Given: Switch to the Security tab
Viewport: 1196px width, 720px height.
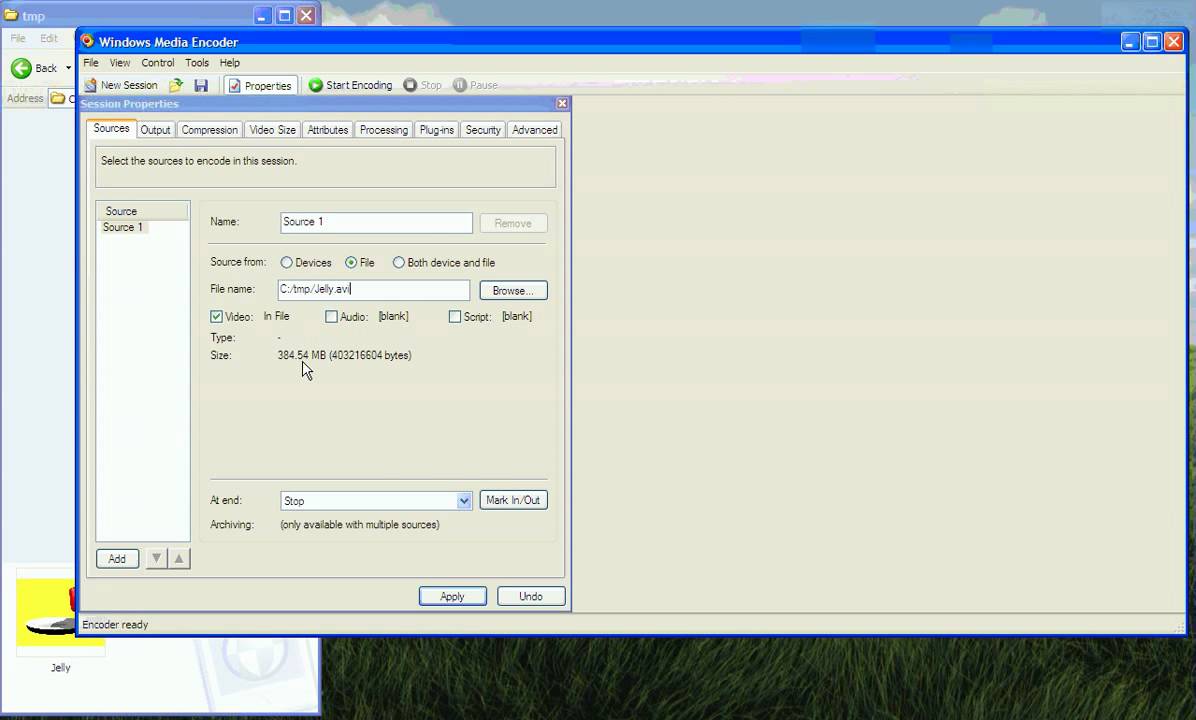Looking at the screenshot, I should point(483,130).
